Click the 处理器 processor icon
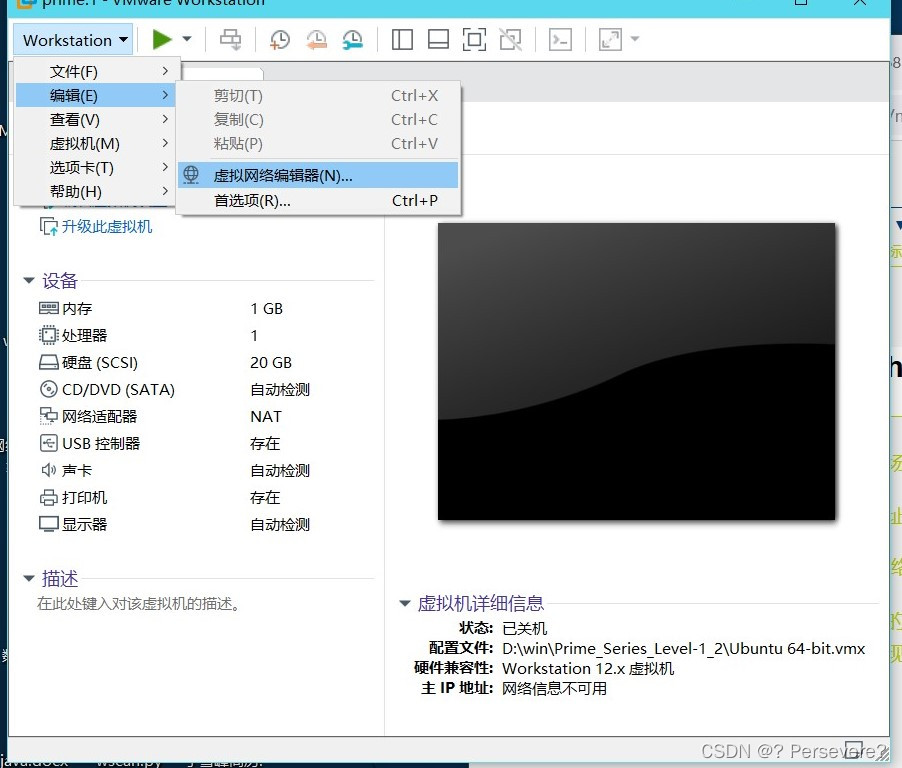The image size is (902, 768). point(48,335)
